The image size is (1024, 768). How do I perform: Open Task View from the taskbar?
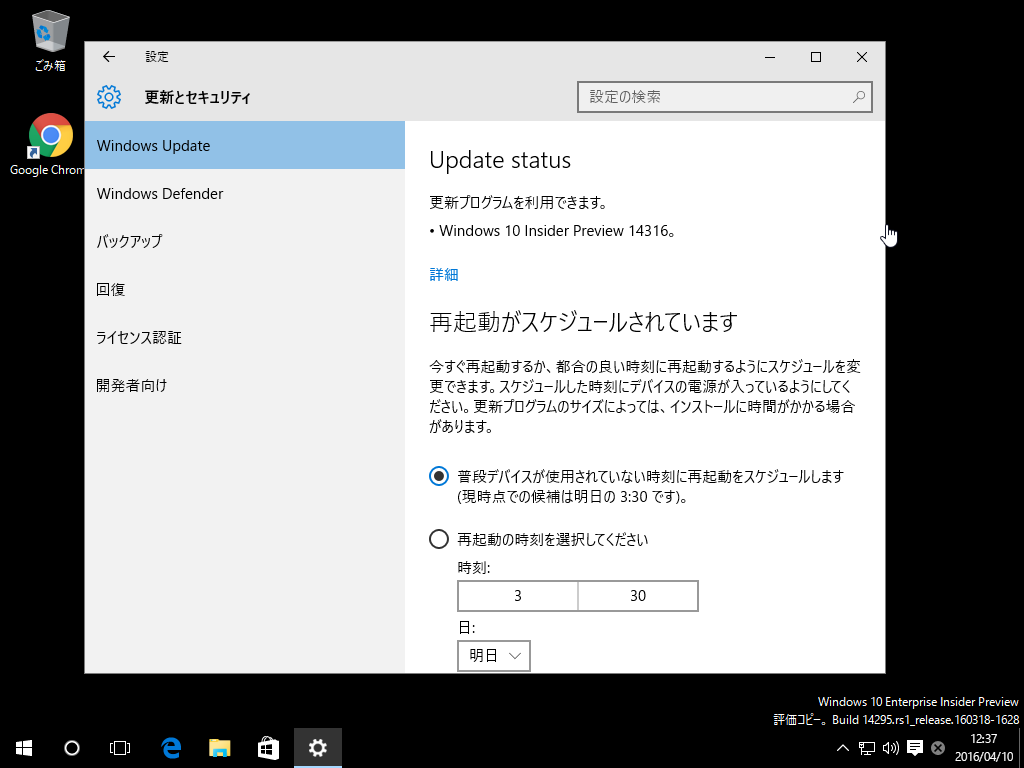[120, 748]
